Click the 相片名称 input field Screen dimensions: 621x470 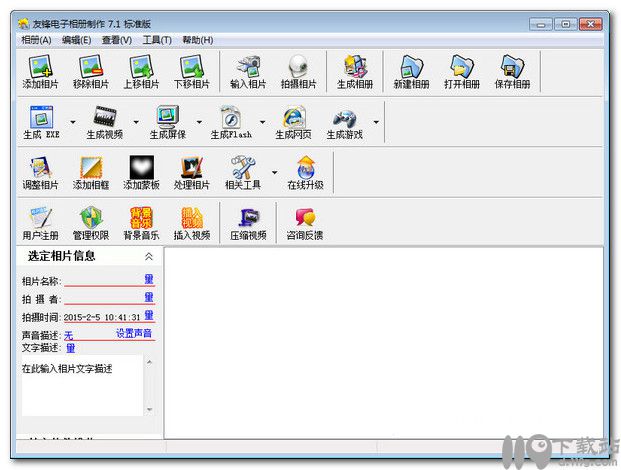point(104,280)
